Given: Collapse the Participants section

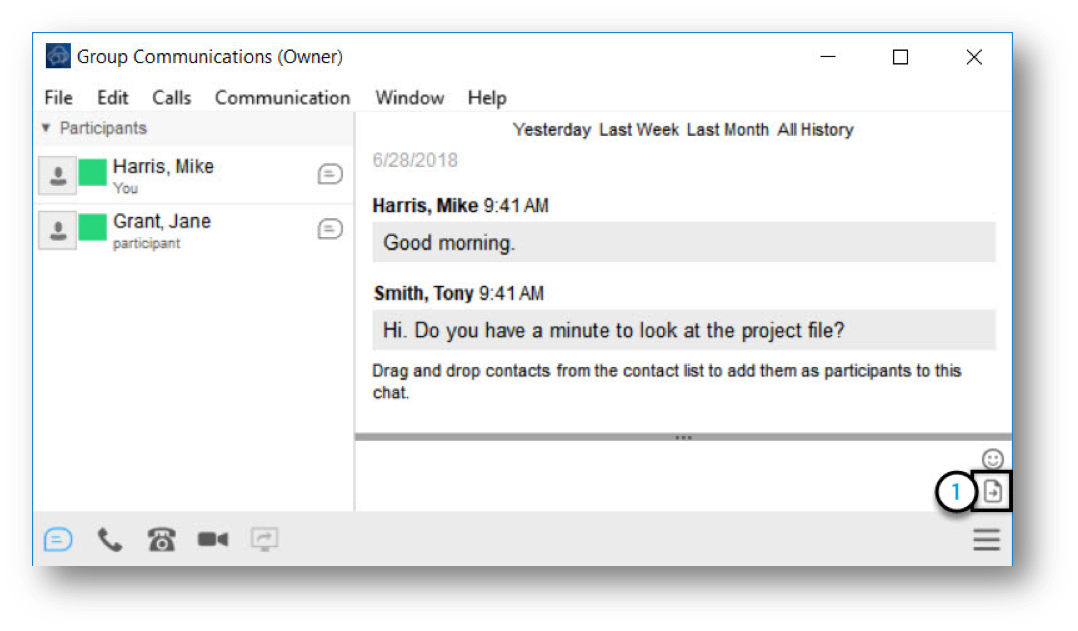Looking at the screenshot, I should click(x=46, y=128).
